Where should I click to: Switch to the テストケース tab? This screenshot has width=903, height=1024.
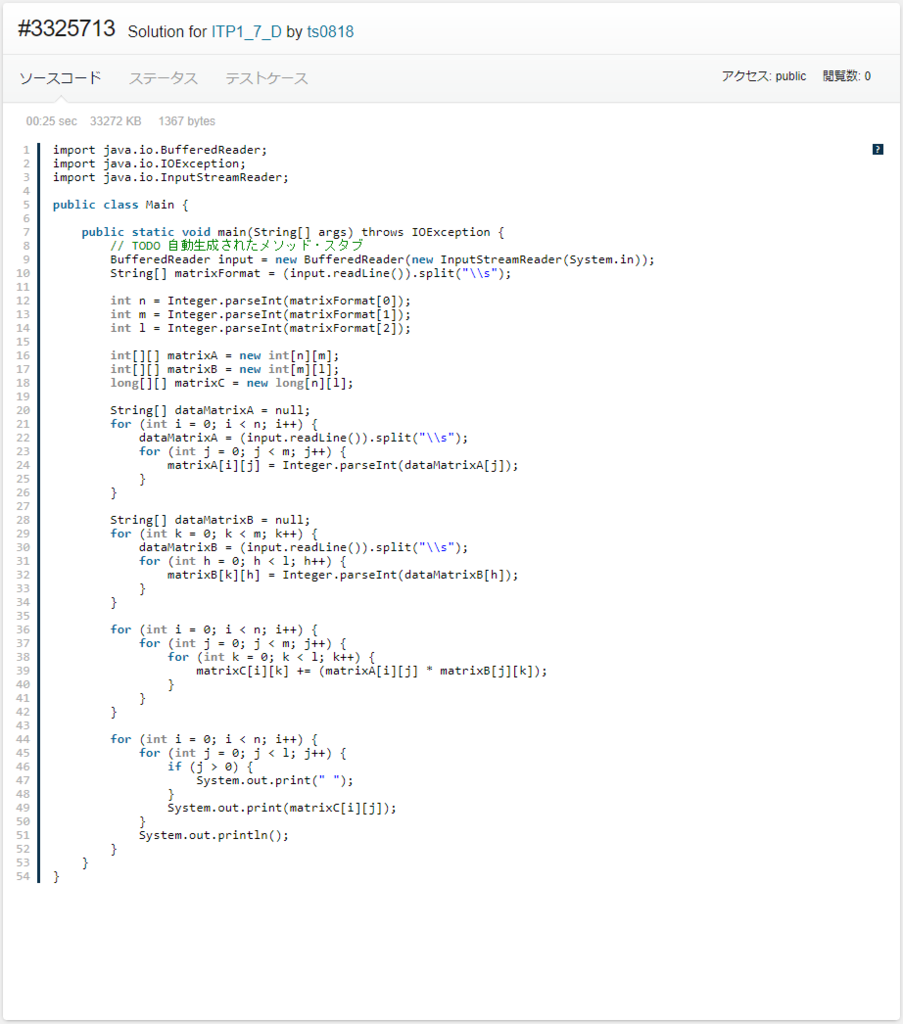click(x=266, y=78)
